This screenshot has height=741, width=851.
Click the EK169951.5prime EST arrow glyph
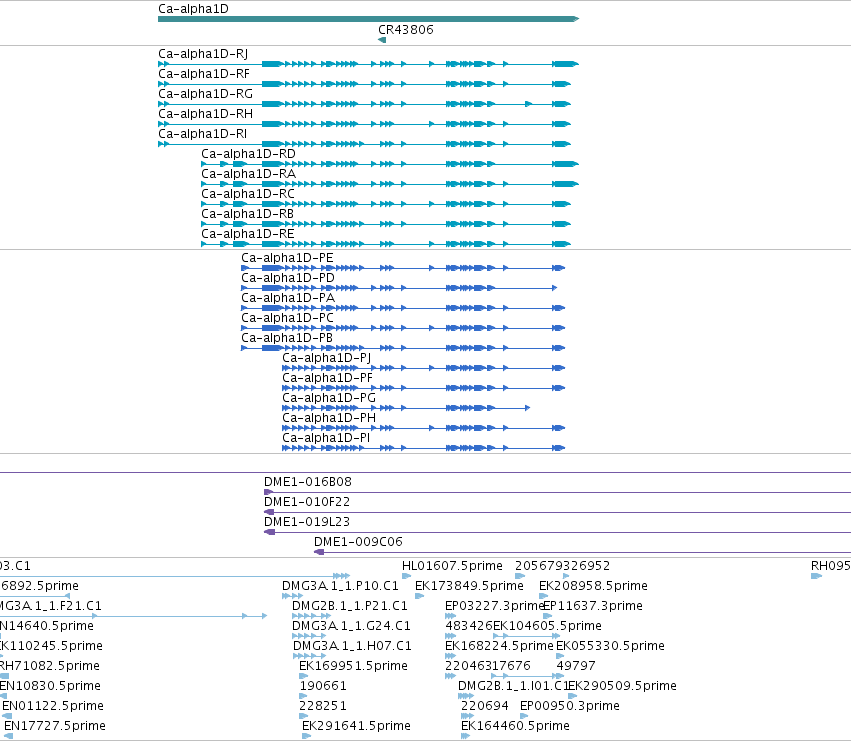303,676
